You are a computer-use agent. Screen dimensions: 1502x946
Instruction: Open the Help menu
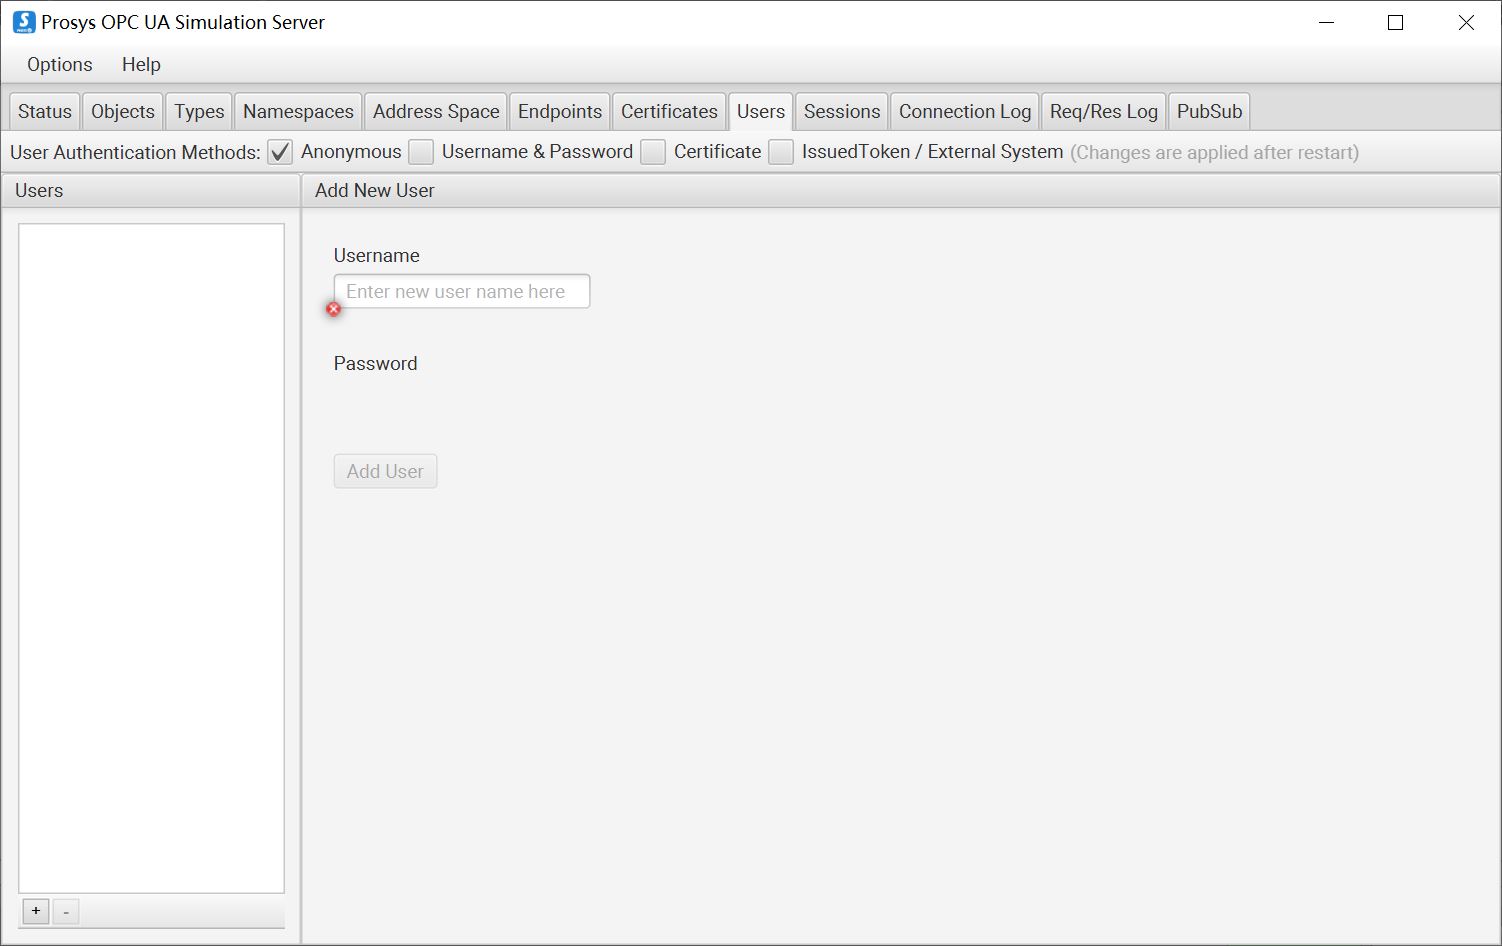pyautogui.click(x=141, y=65)
